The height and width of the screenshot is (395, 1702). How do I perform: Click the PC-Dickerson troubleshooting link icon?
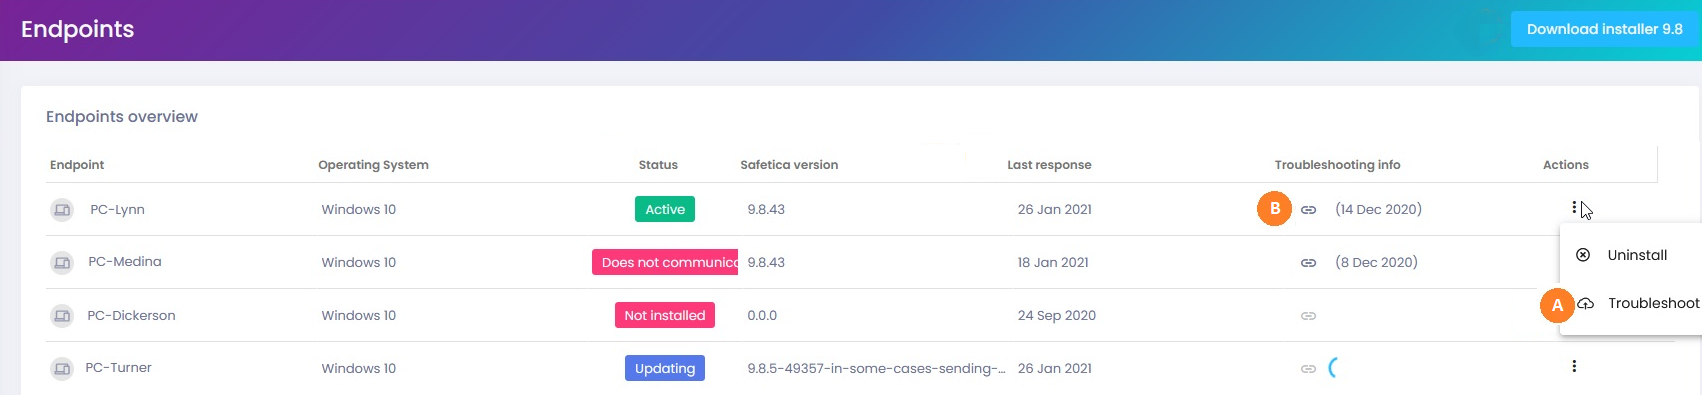click(x=1308, y=316)
